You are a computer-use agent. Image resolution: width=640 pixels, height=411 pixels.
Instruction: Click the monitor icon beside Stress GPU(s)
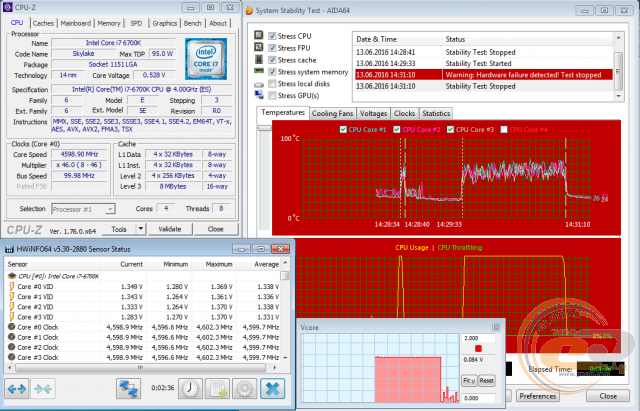coord(259,95)
